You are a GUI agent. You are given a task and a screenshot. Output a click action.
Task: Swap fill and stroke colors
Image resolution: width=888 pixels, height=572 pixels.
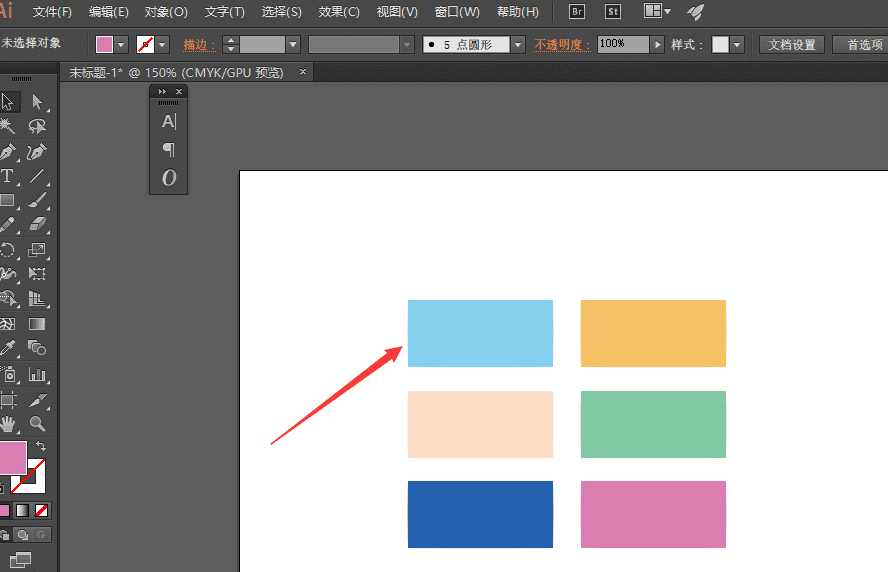[41, 446]
